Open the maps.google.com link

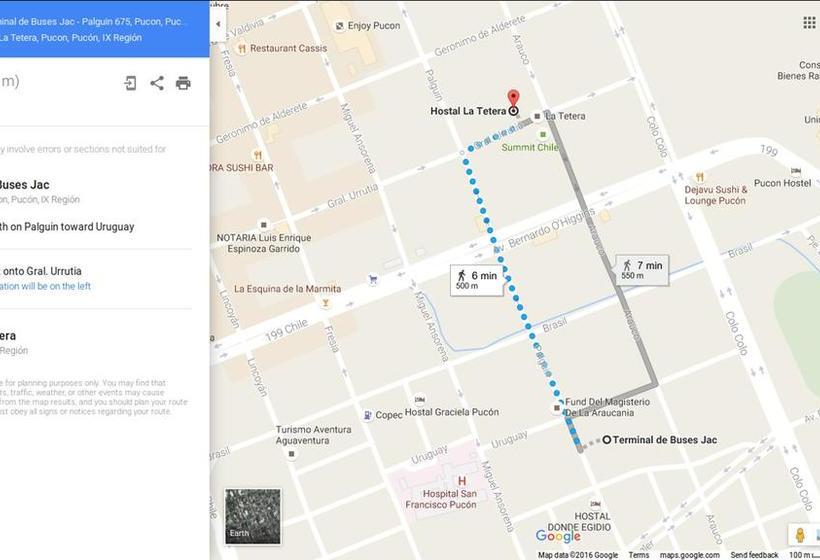coord(689,555)
